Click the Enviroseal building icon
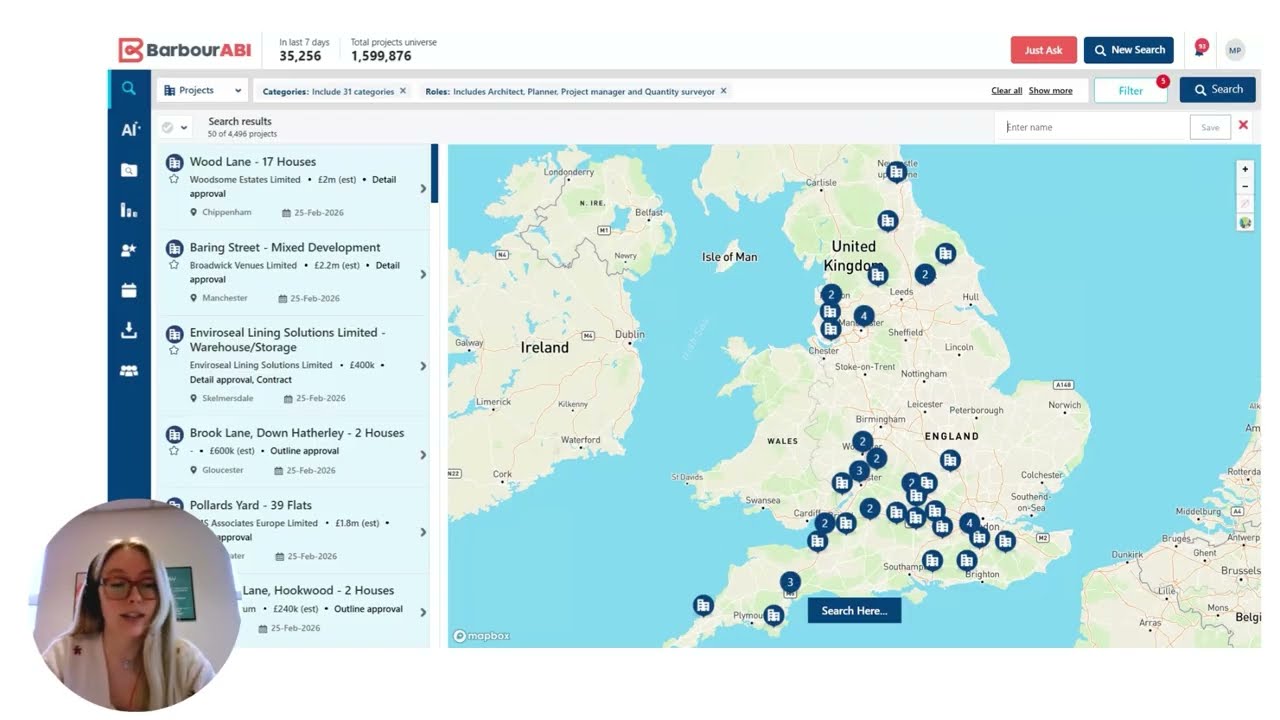The image size is (1280, 720). coord(174,333)
